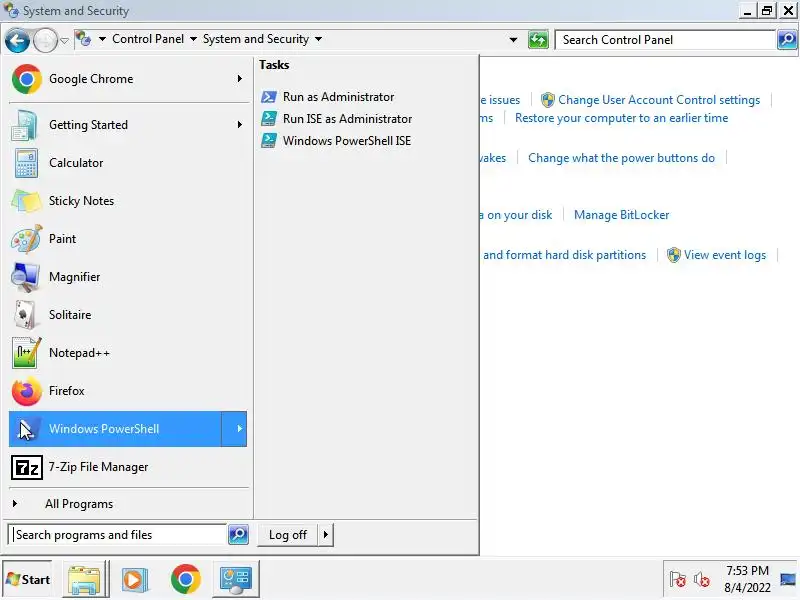Open Windows Media Player on the taskbar

[135, 579]
